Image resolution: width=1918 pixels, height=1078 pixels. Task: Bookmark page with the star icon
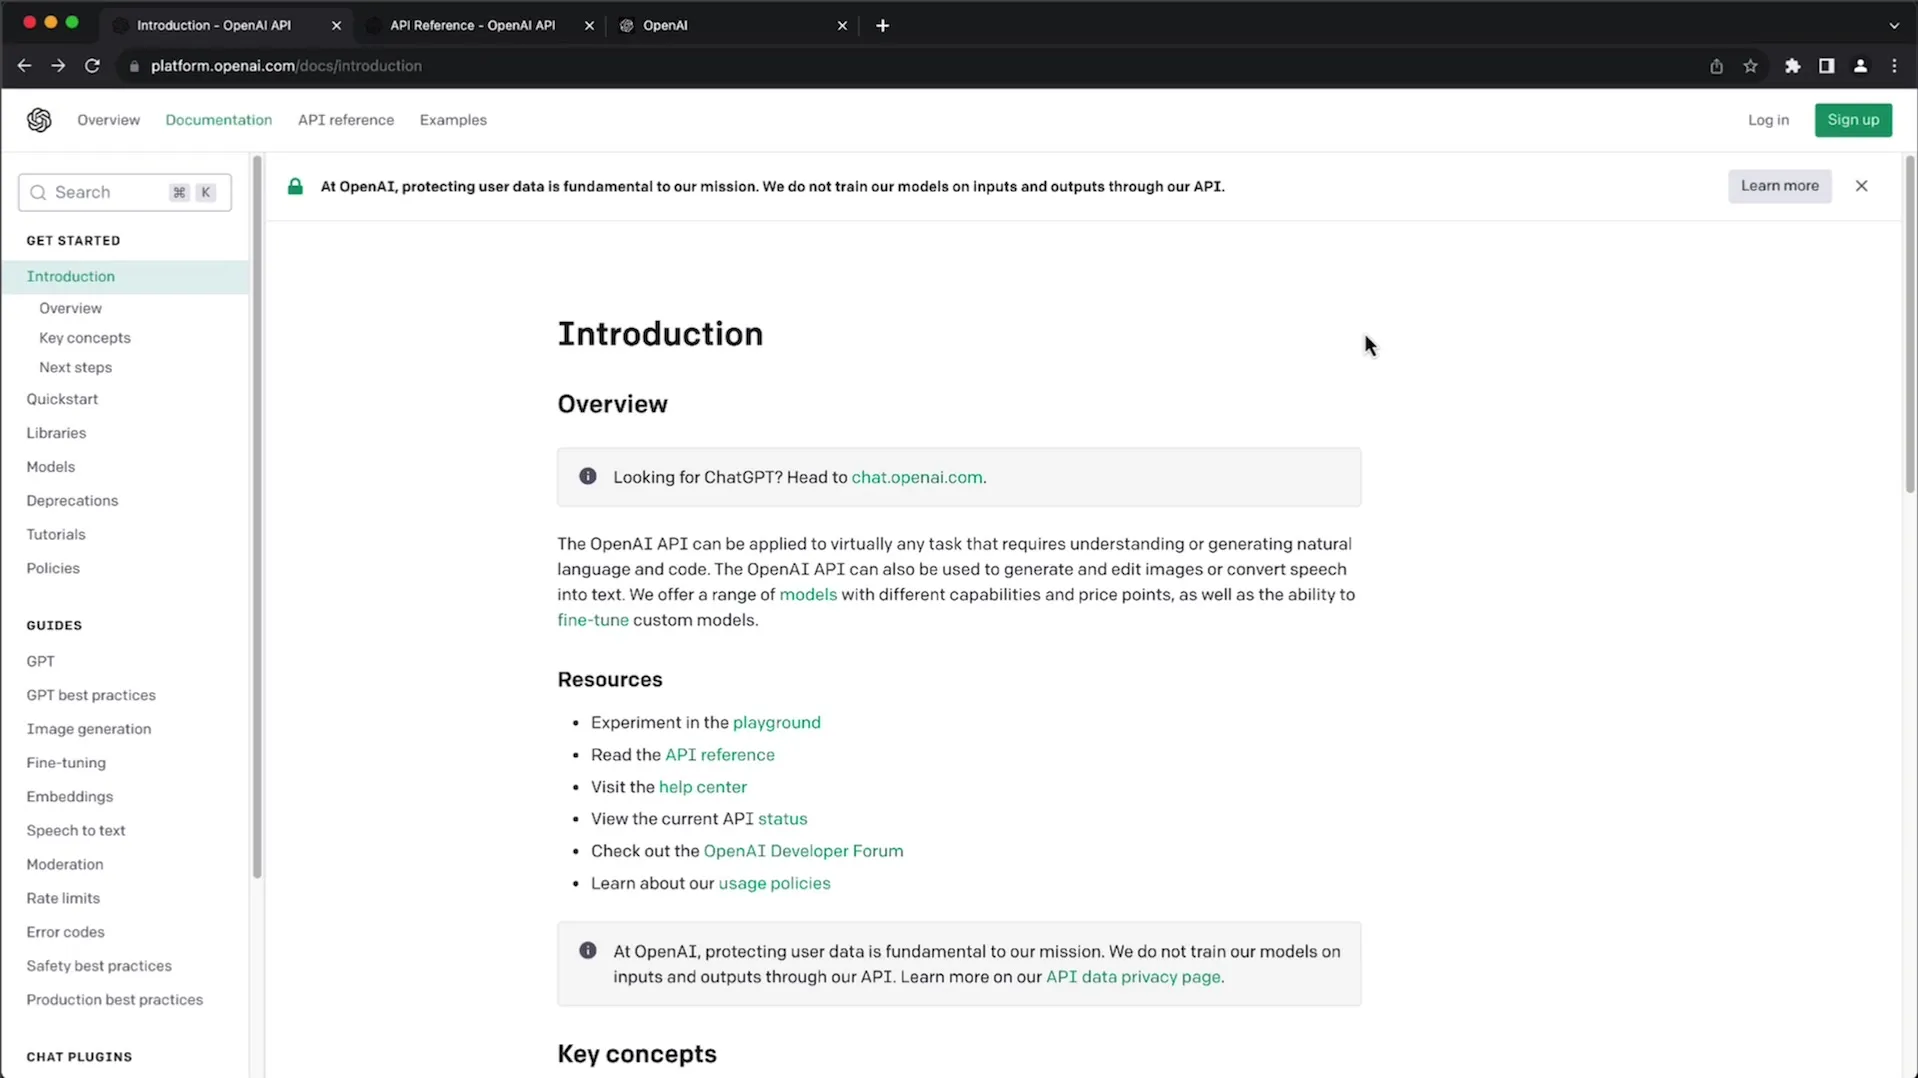pyautogui.click(x=1750, y=66)
